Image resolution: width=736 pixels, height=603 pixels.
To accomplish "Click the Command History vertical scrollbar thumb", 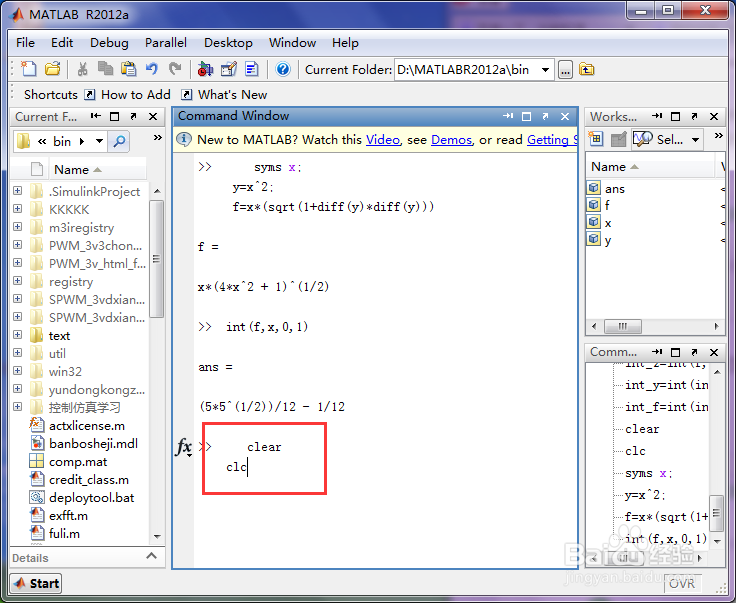I will click(x=716, y=513).
